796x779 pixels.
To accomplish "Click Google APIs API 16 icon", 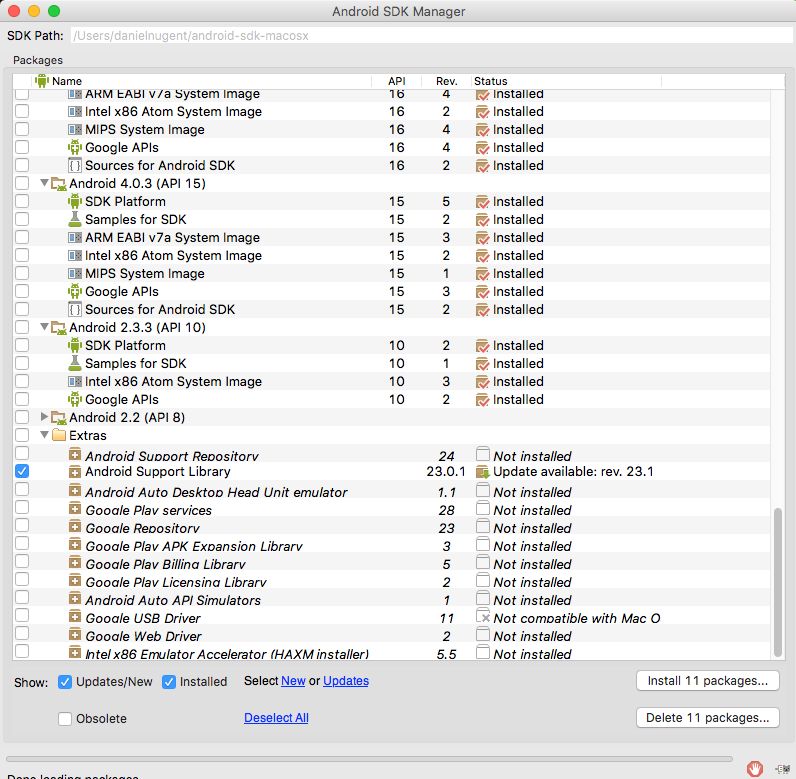I will coord(75,148).
